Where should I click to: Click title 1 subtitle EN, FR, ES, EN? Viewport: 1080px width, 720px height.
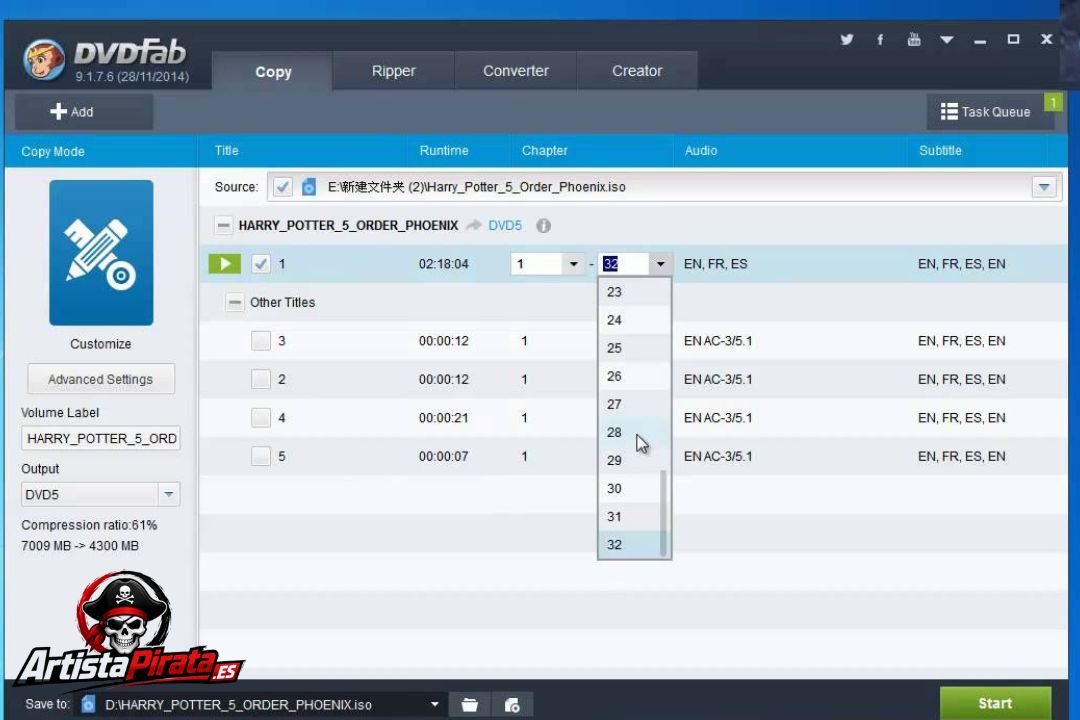coord(961,264)
